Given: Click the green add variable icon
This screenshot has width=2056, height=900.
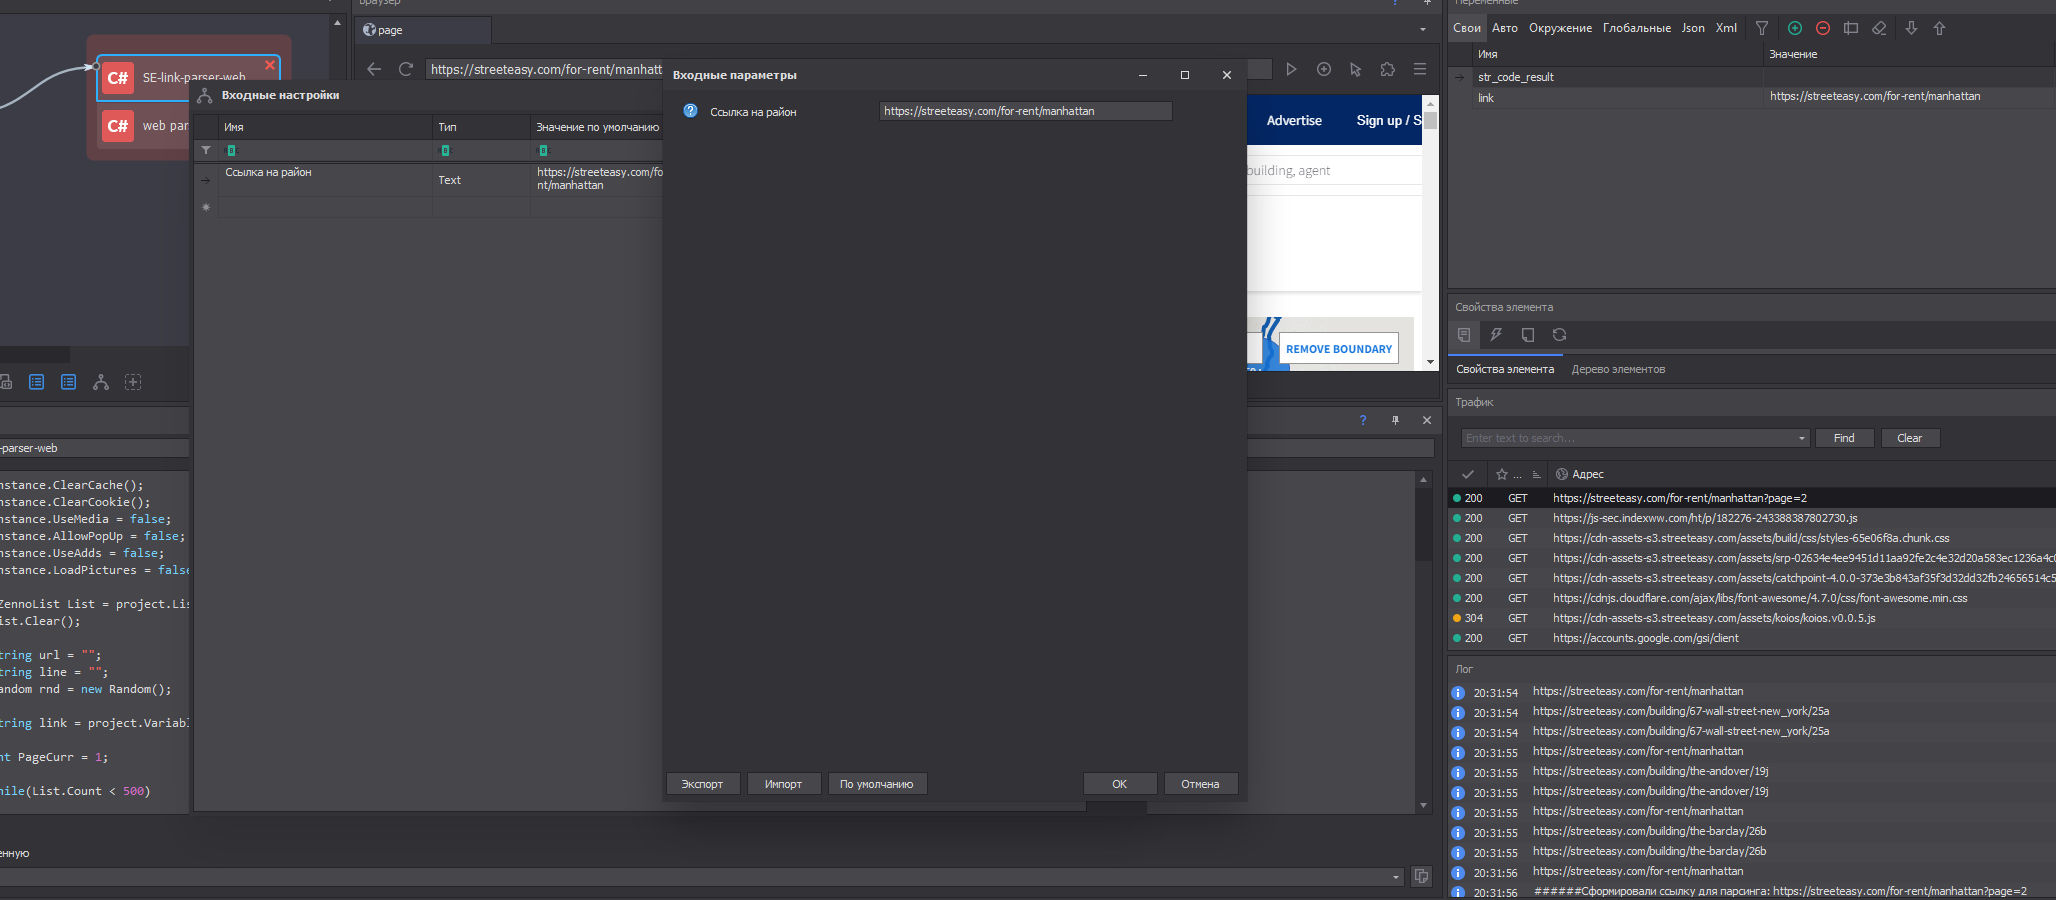Looking at the screenshot, I should click(x=1795, y=29).
